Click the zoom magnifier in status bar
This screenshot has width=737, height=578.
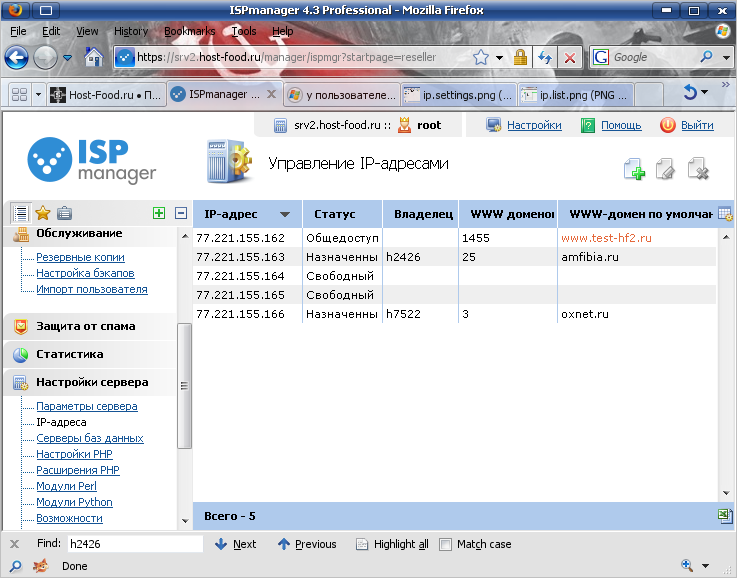(x=687, y=565)
